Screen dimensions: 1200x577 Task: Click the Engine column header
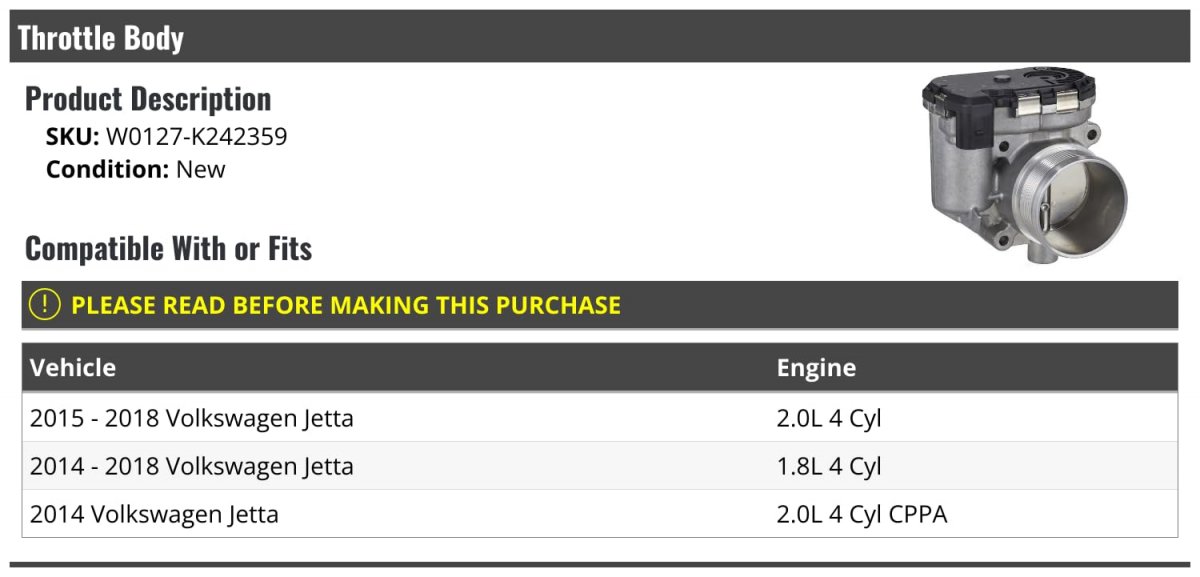(x=816, y=367)
